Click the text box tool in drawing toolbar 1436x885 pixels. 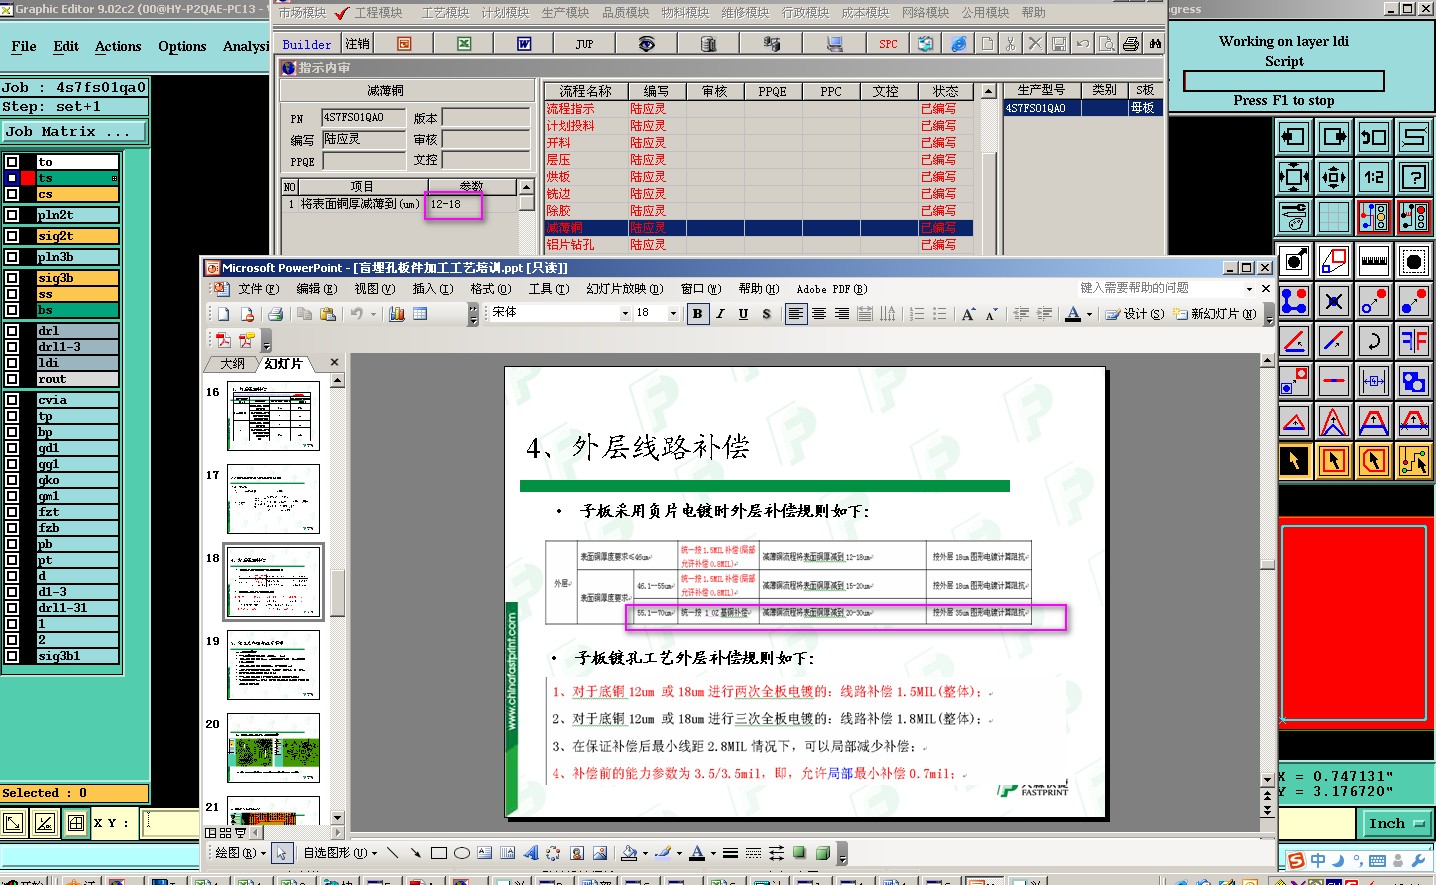(x=485, y=853)
